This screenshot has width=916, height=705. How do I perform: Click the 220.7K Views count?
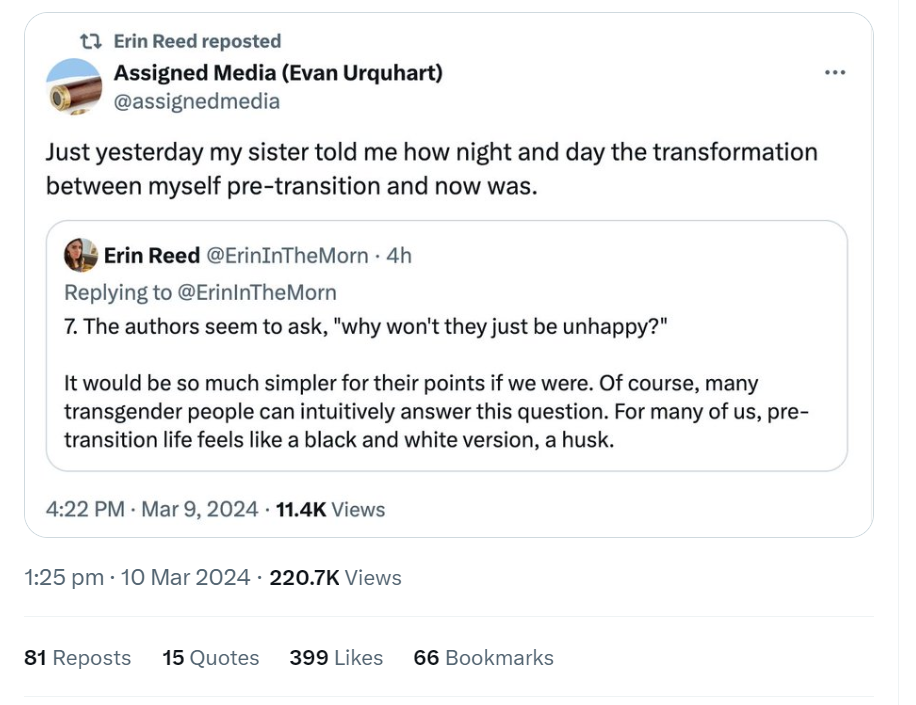tap(335, 577)
